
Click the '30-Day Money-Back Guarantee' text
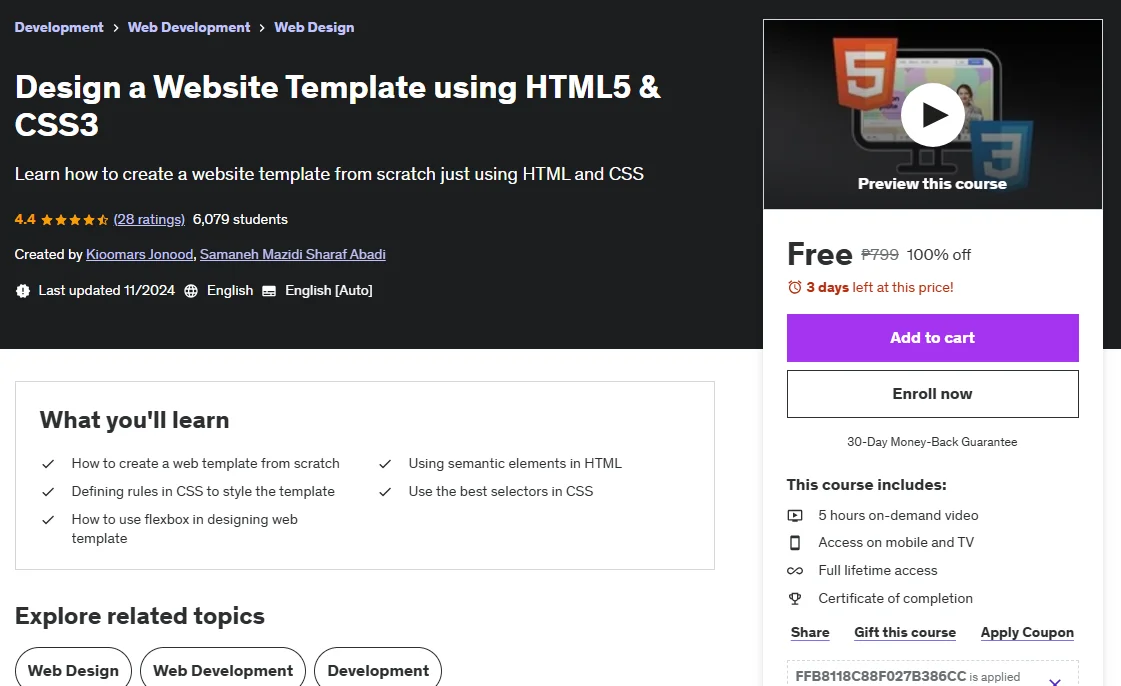(x=932, y=442)
